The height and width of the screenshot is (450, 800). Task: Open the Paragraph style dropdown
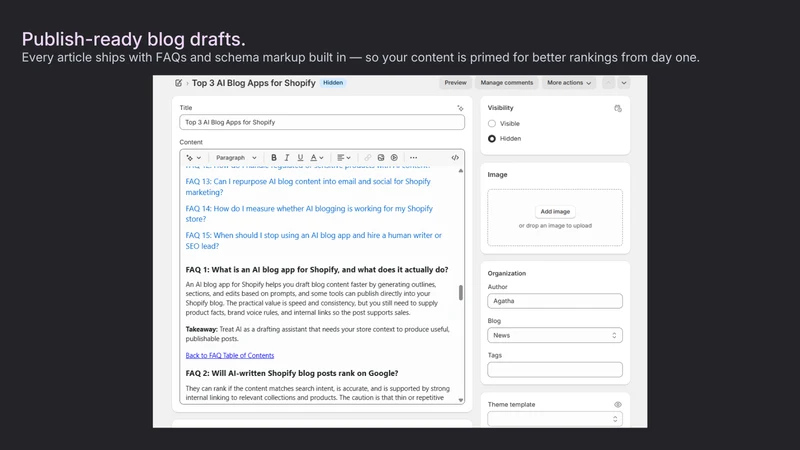236,158
